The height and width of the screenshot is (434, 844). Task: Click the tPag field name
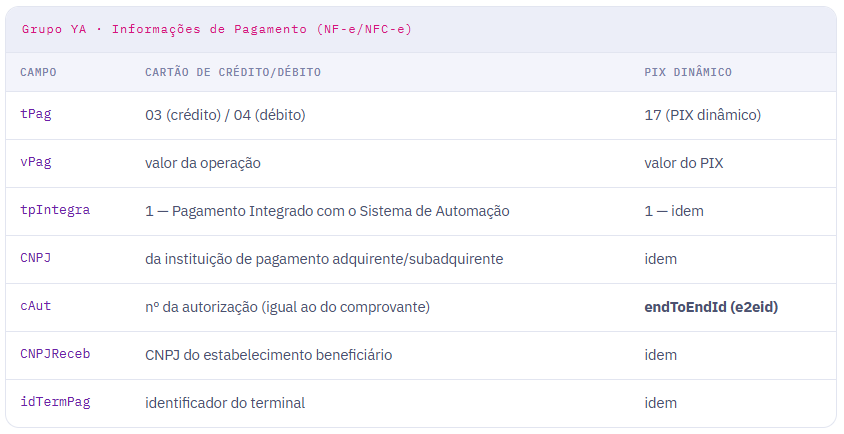coord(36,115)
